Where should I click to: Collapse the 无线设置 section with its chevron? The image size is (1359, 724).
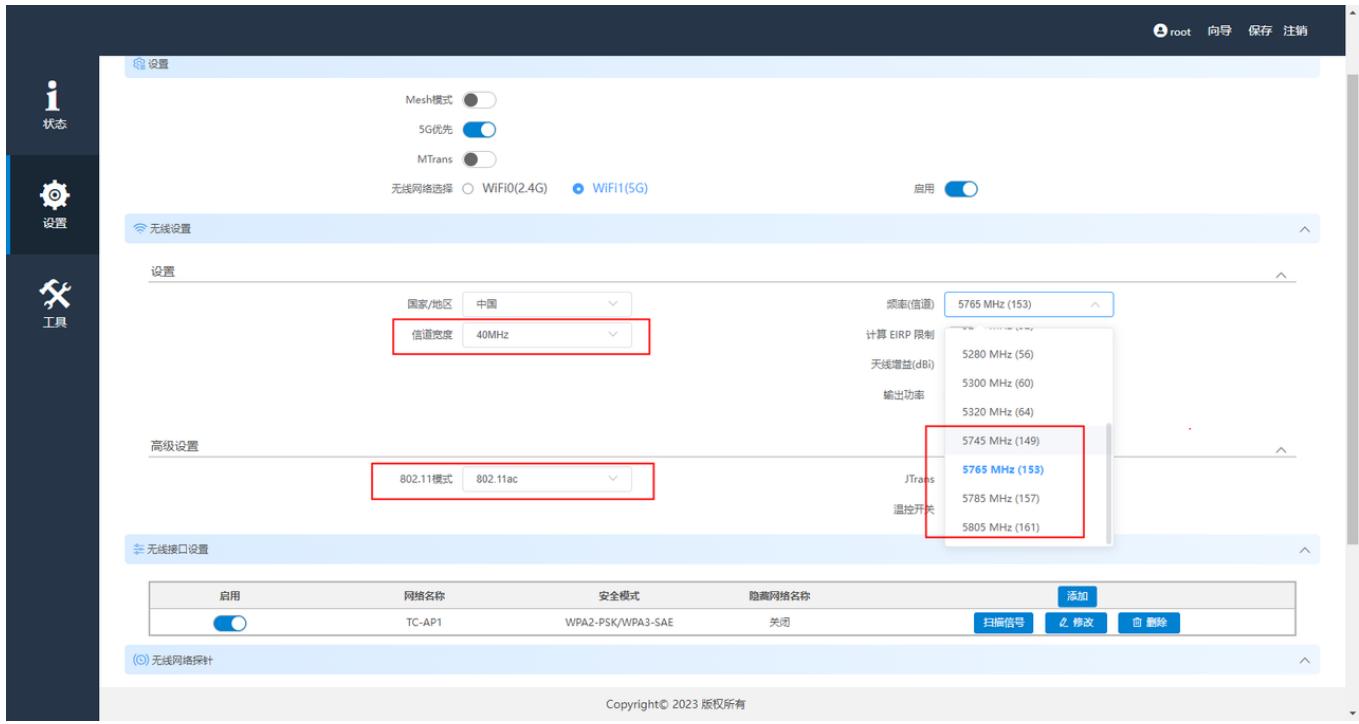pyautogui.click(x=1303, y=230)
